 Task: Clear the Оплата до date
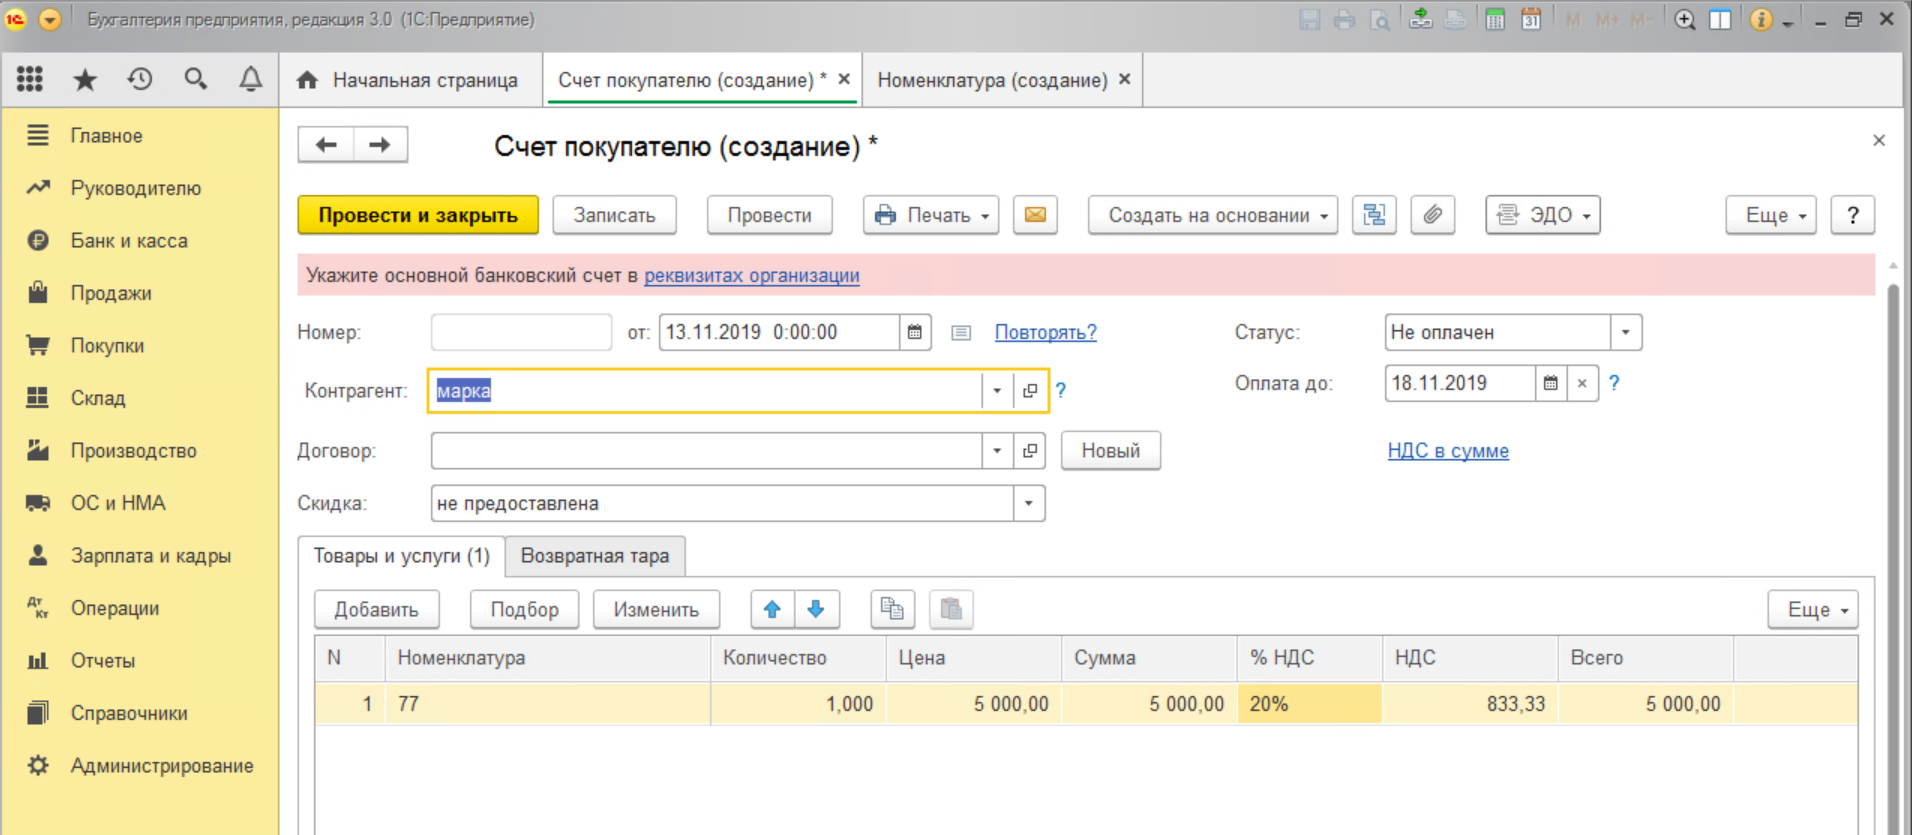point(1582,383)
